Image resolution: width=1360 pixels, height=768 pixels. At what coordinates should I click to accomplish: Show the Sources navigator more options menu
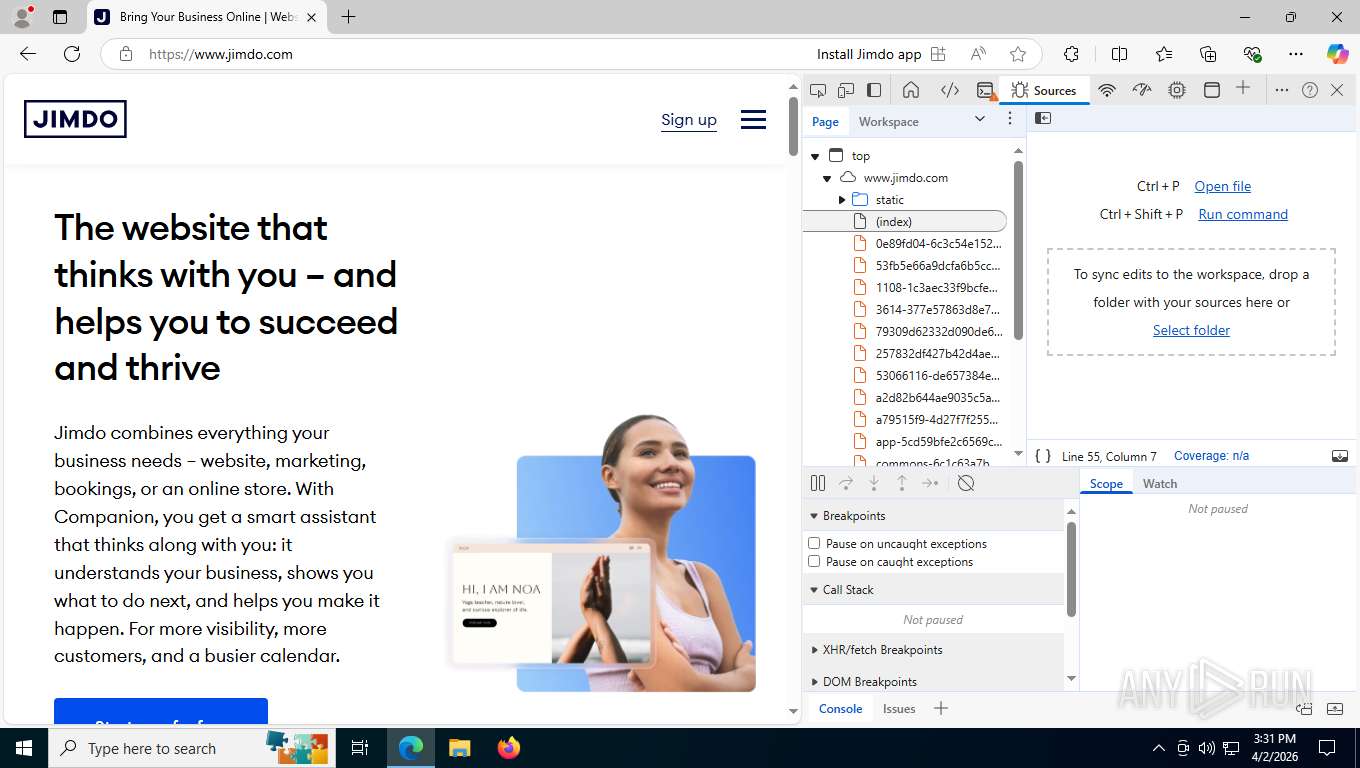(1010, 119)
